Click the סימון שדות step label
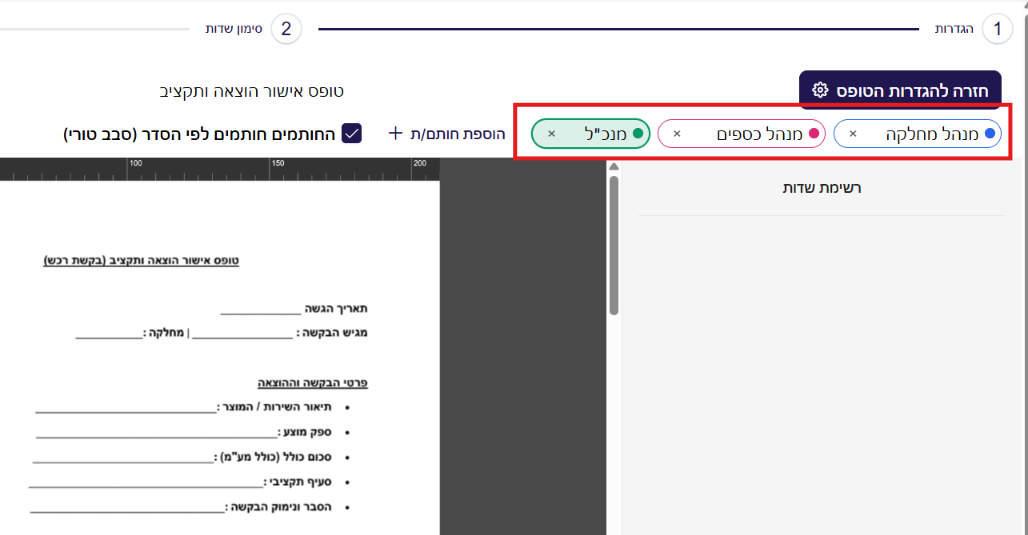Screen dimensions: 1028x535 (234, 29)
